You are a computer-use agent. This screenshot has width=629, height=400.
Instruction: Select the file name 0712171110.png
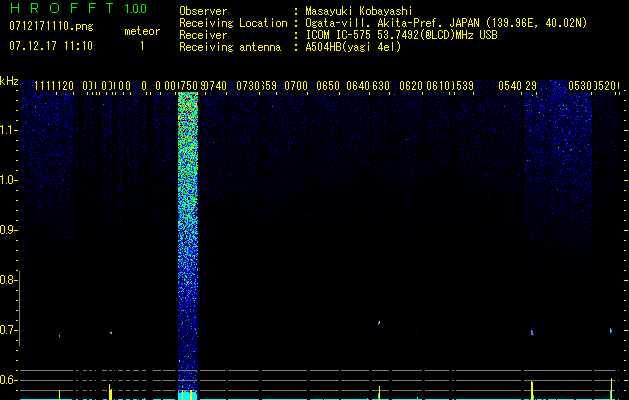pos(51,26)
